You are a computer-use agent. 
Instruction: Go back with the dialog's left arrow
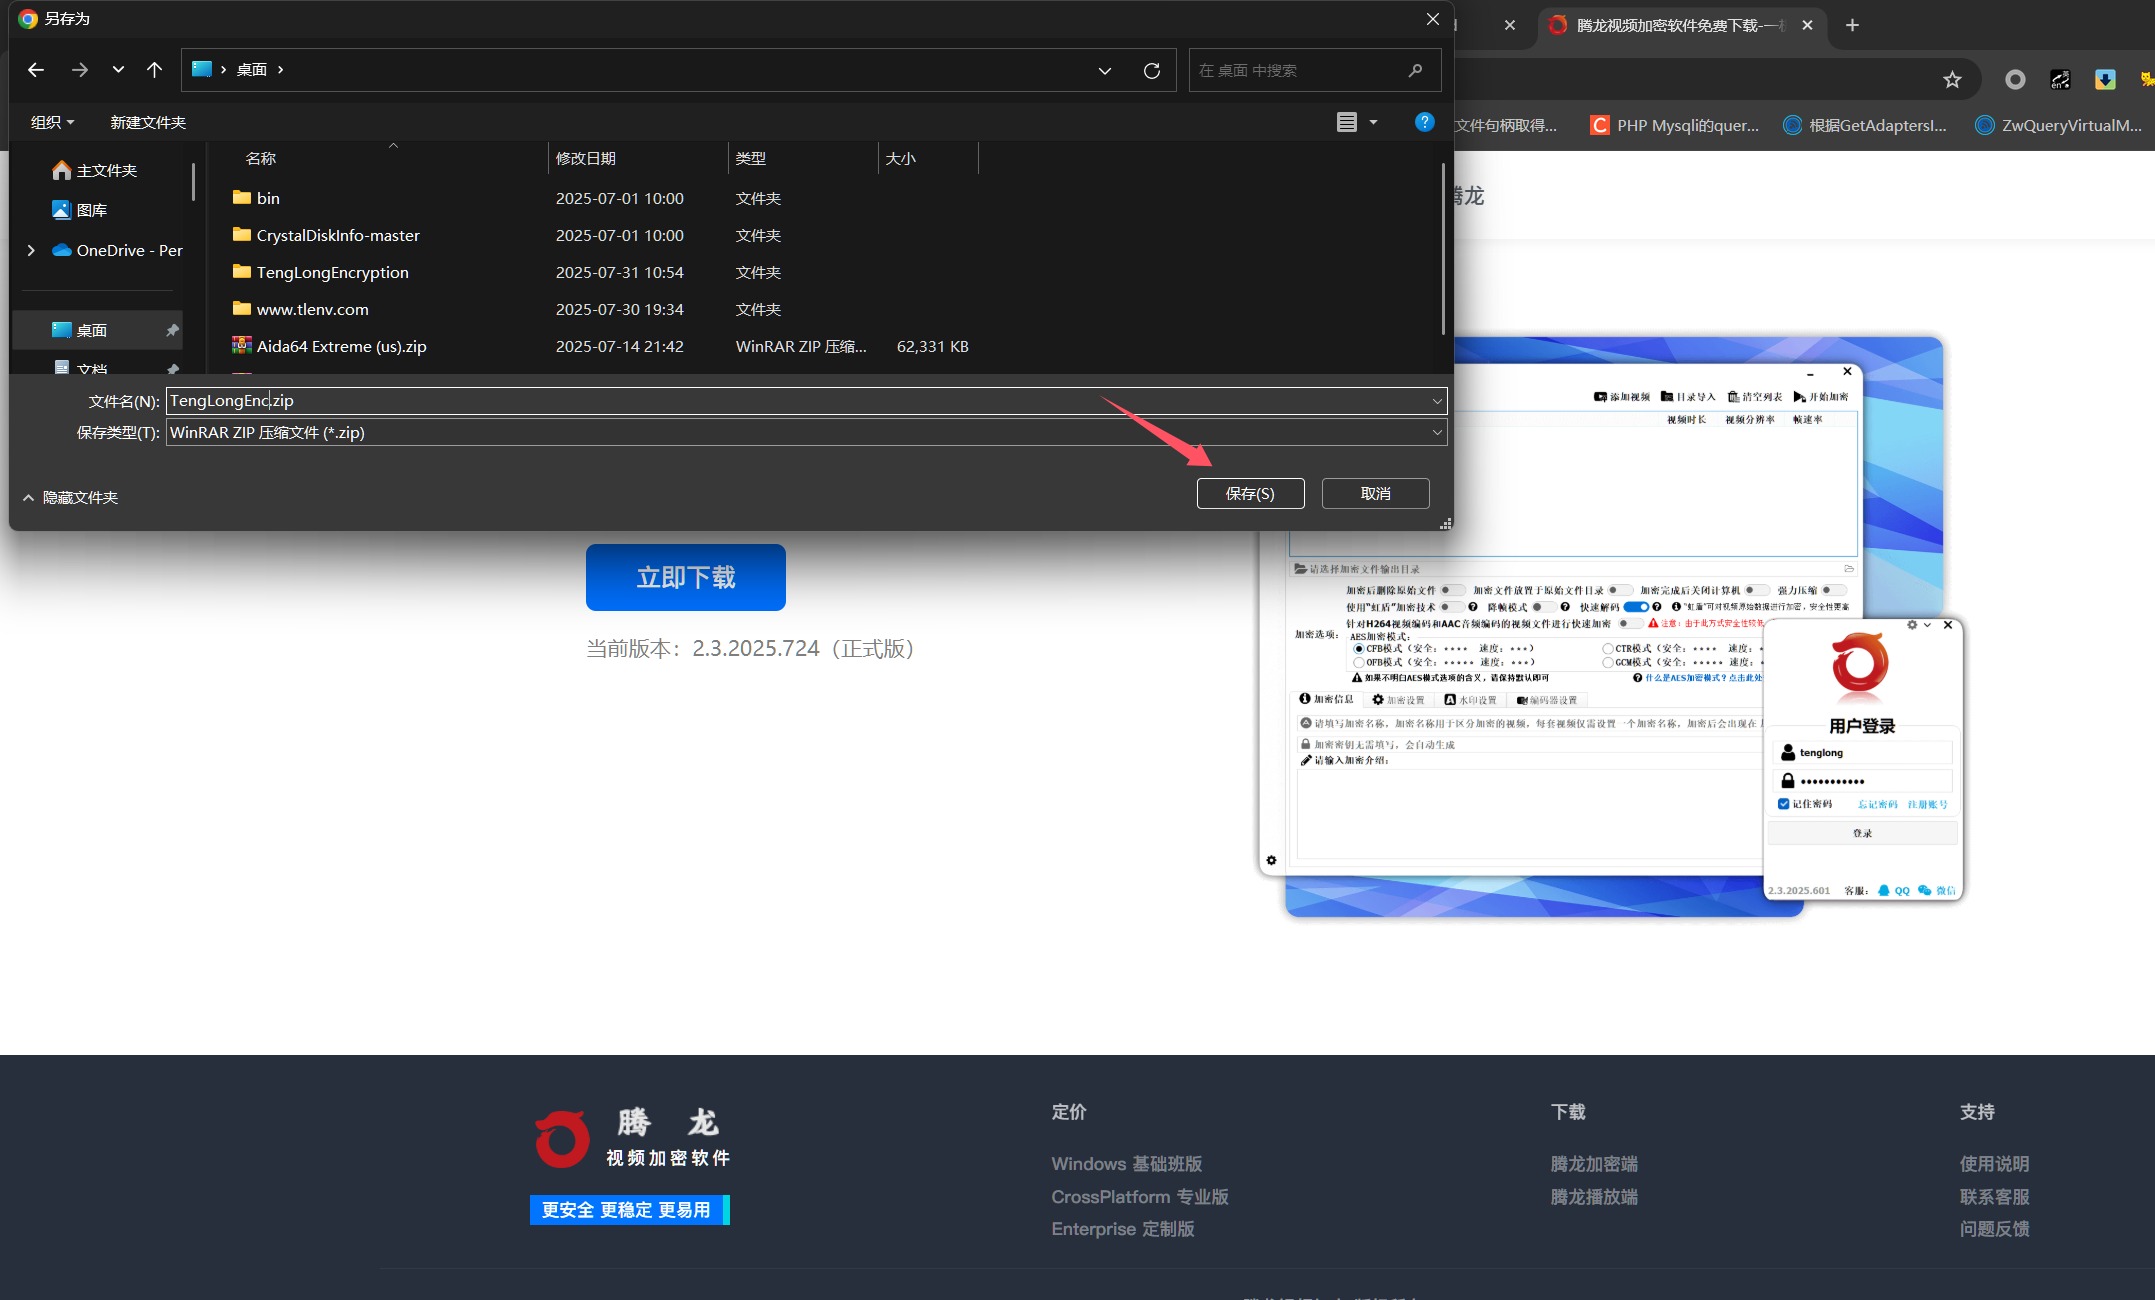(36, 70)
